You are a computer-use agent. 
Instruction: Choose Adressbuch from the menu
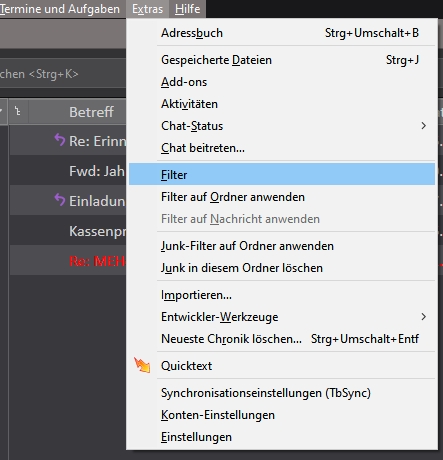pyautogui.click(x=282, y=33)
